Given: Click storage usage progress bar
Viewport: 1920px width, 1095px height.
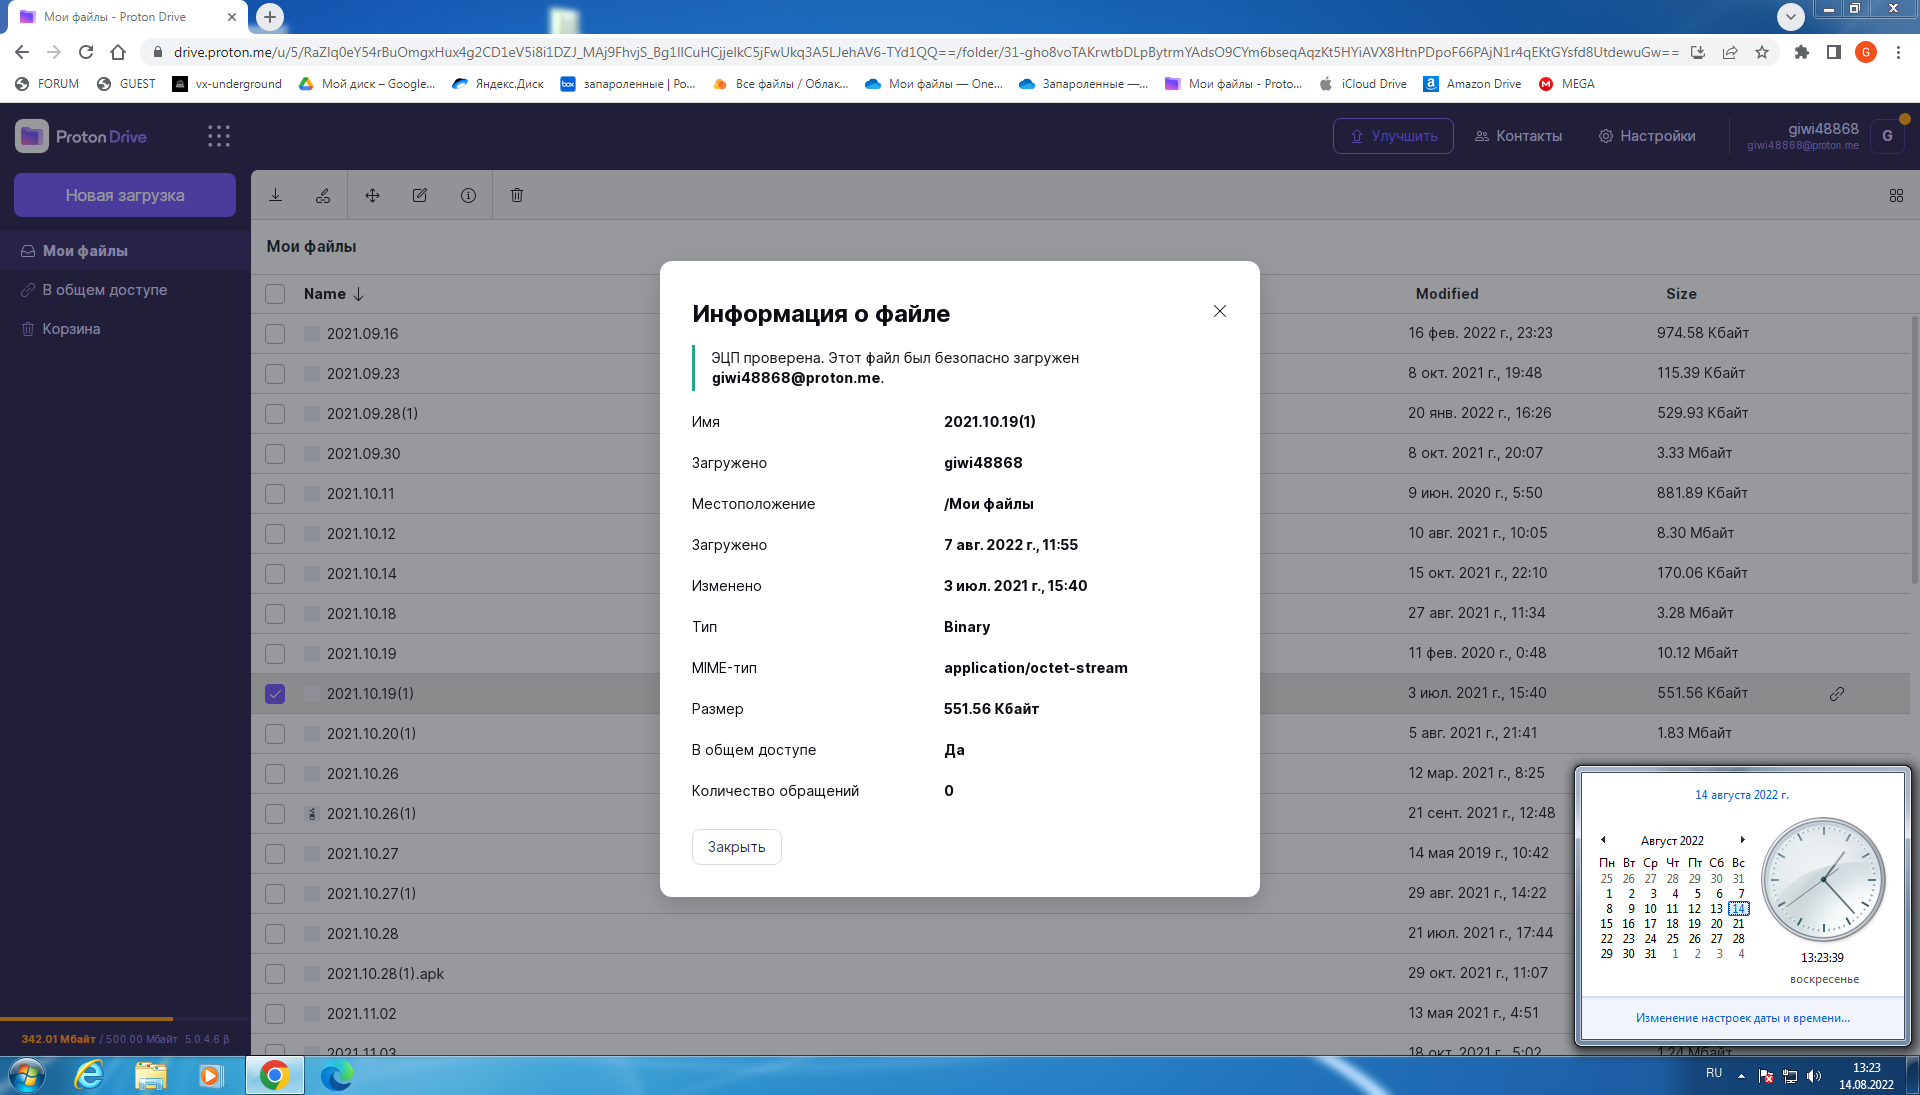Looking at the screenshot, I should [x=125, y=1019].
